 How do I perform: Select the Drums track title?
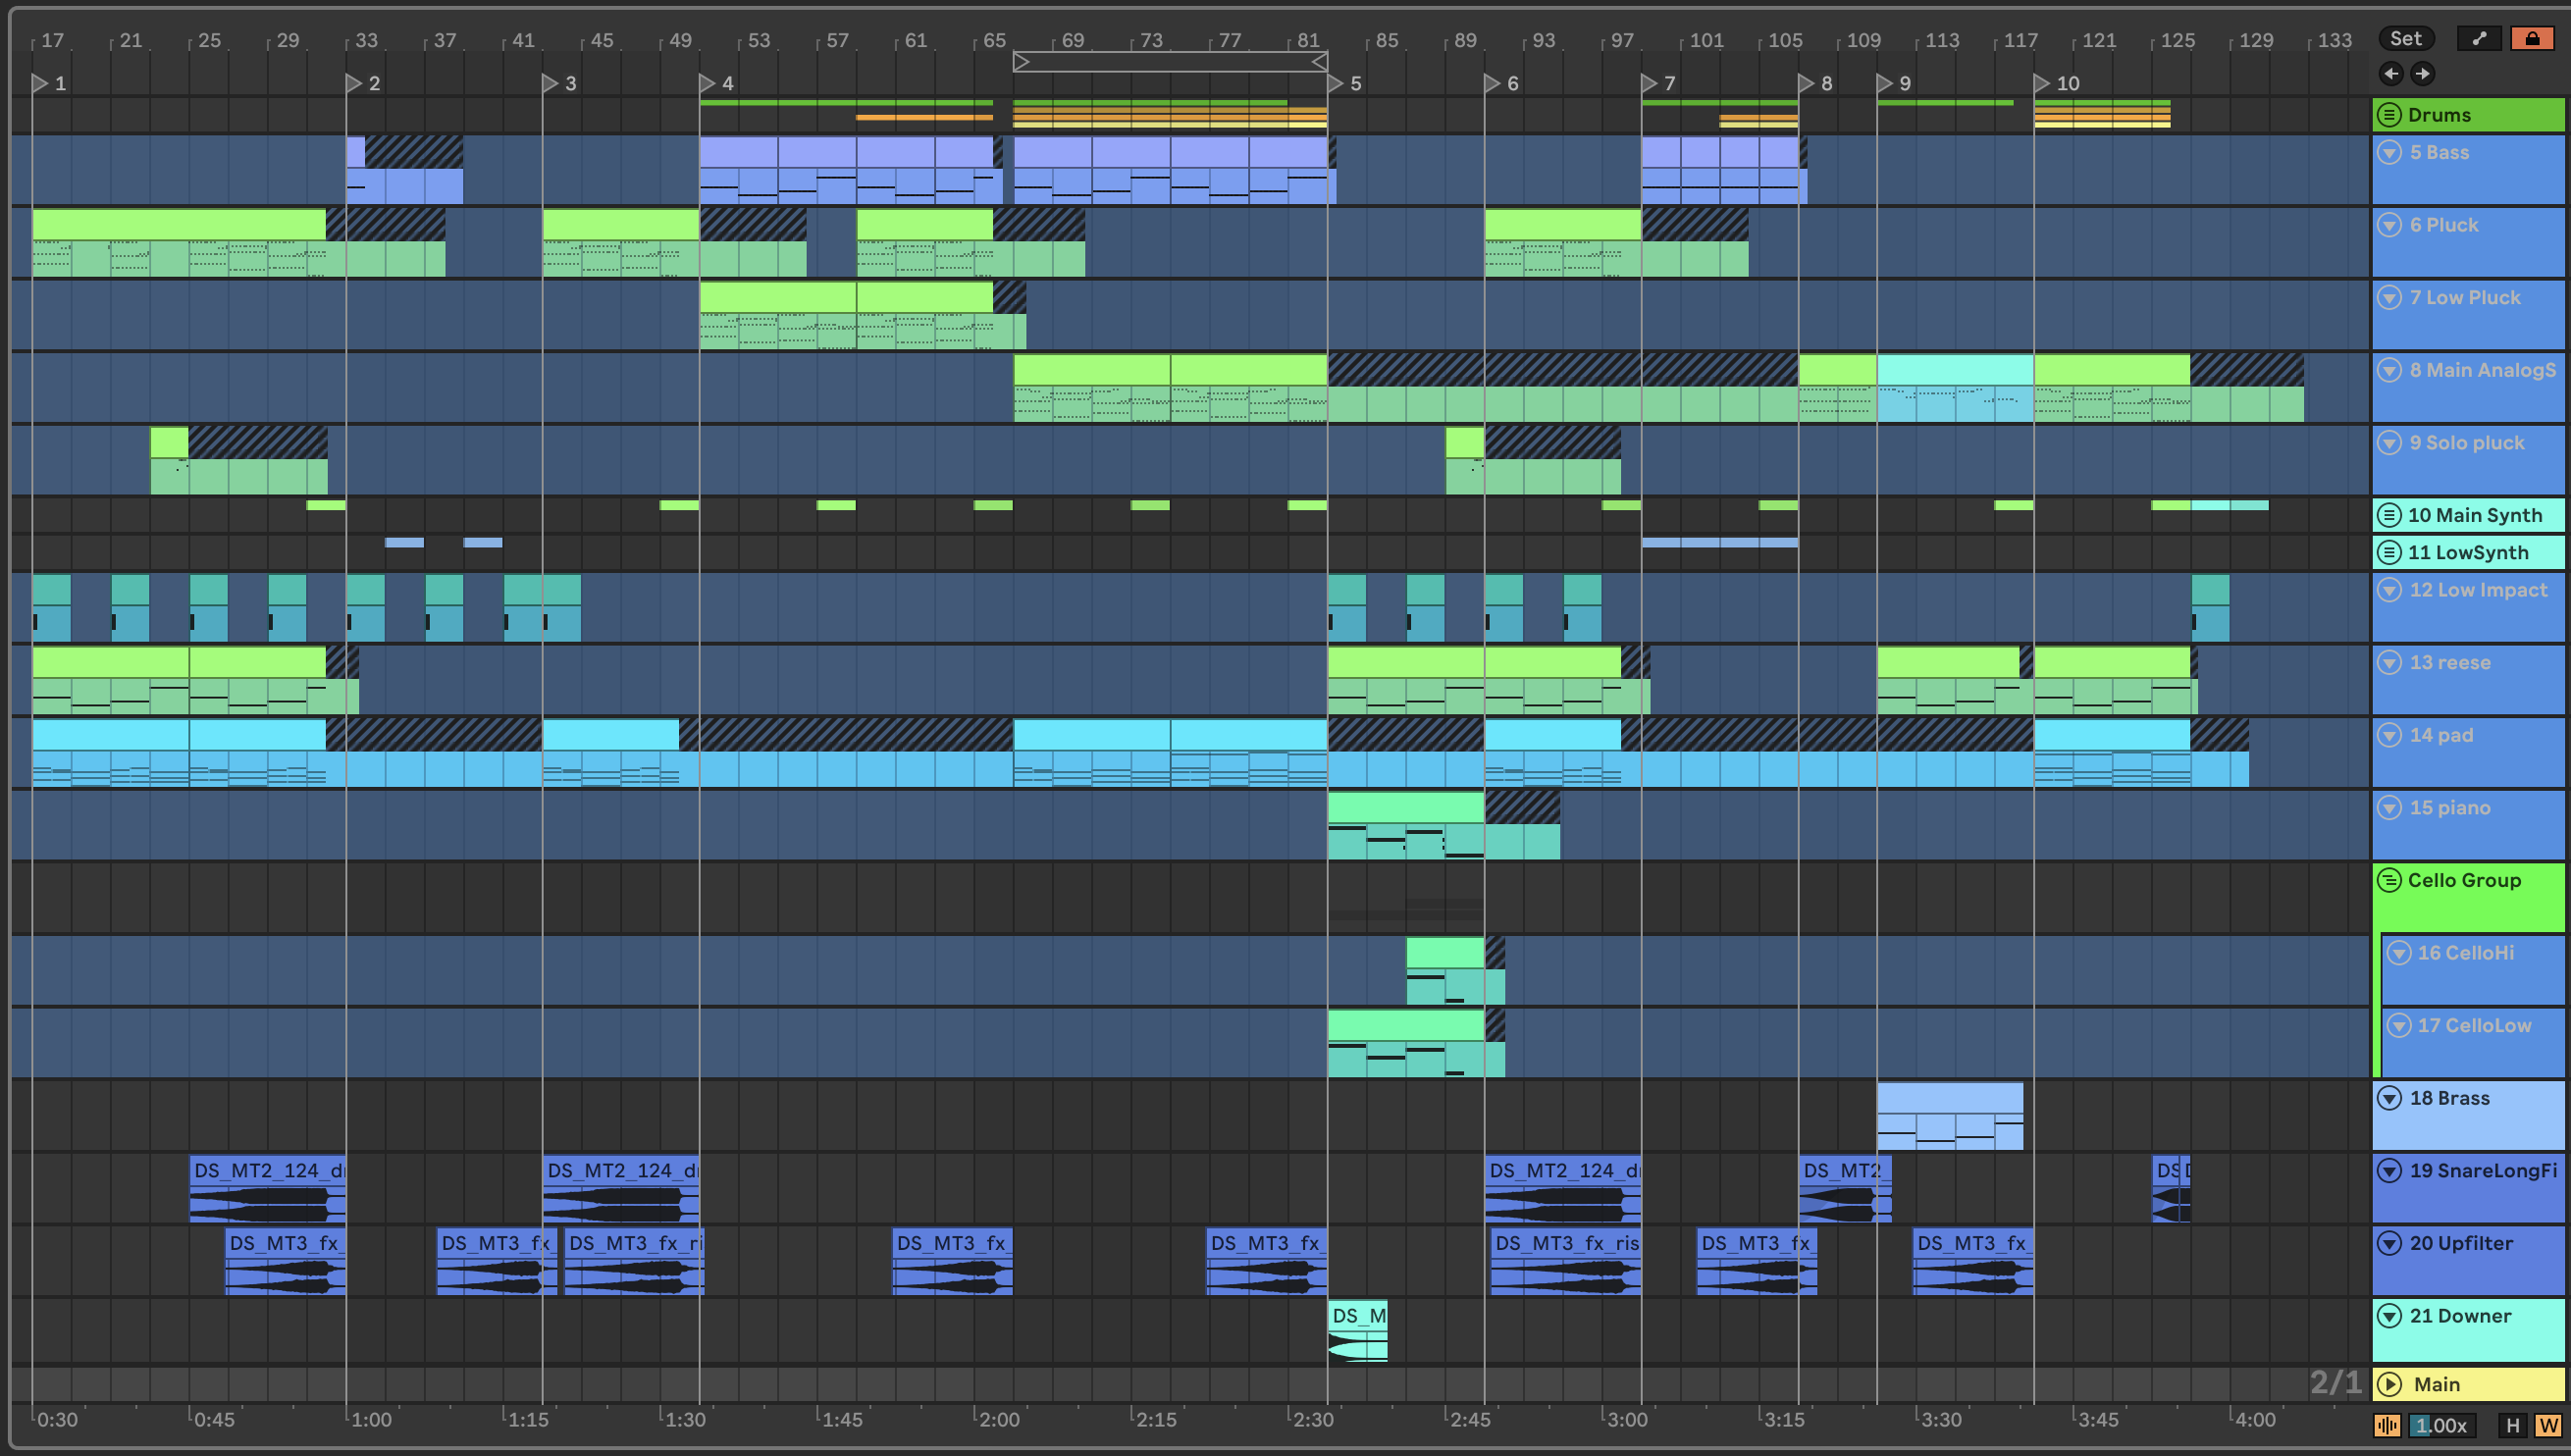pyautogui.click(x=2439, y=114)
